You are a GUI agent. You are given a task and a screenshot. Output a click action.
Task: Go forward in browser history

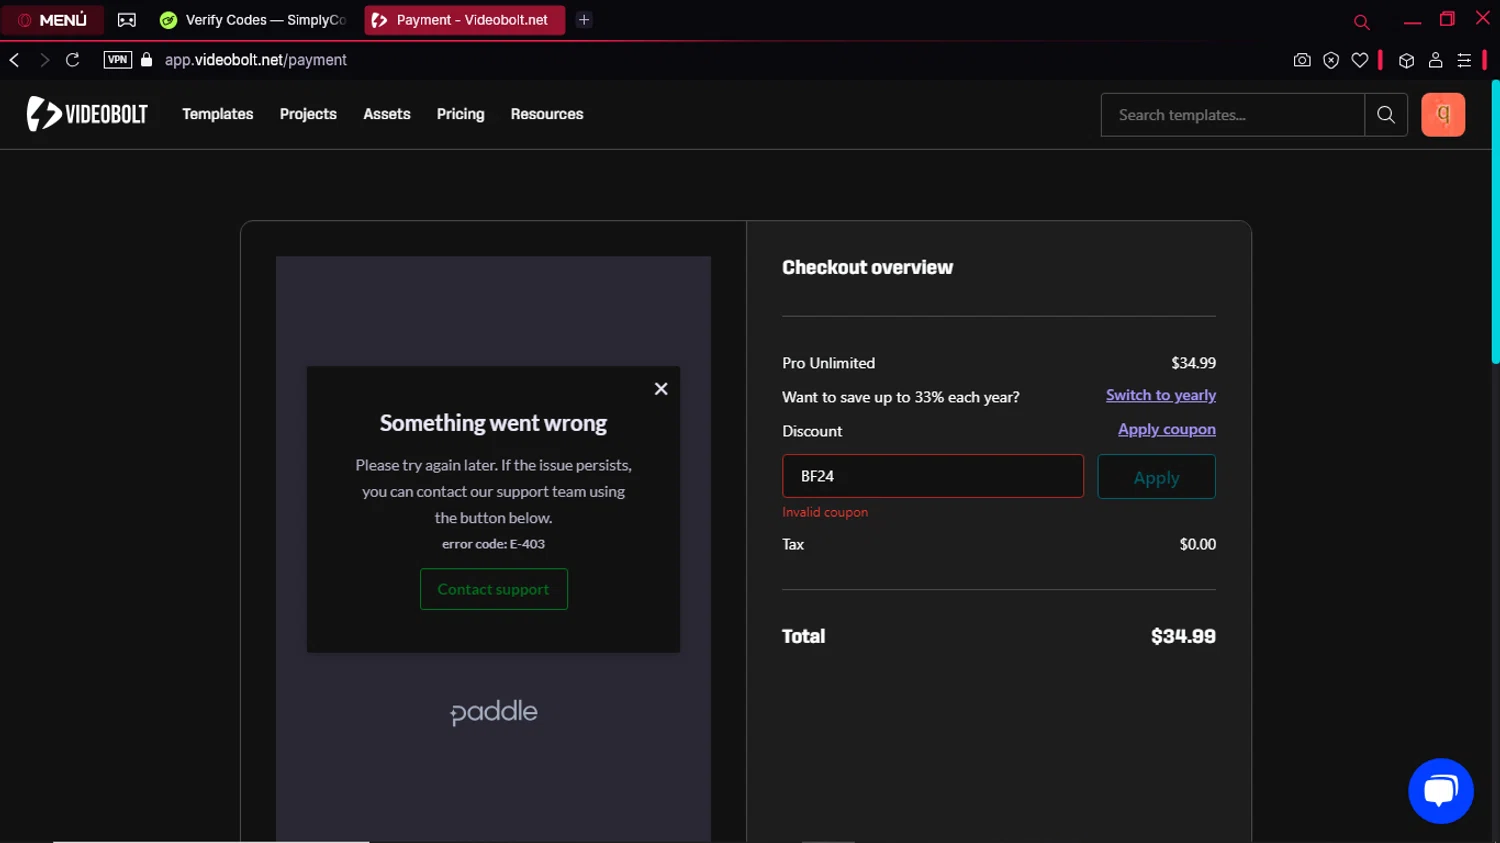point(44,60)
